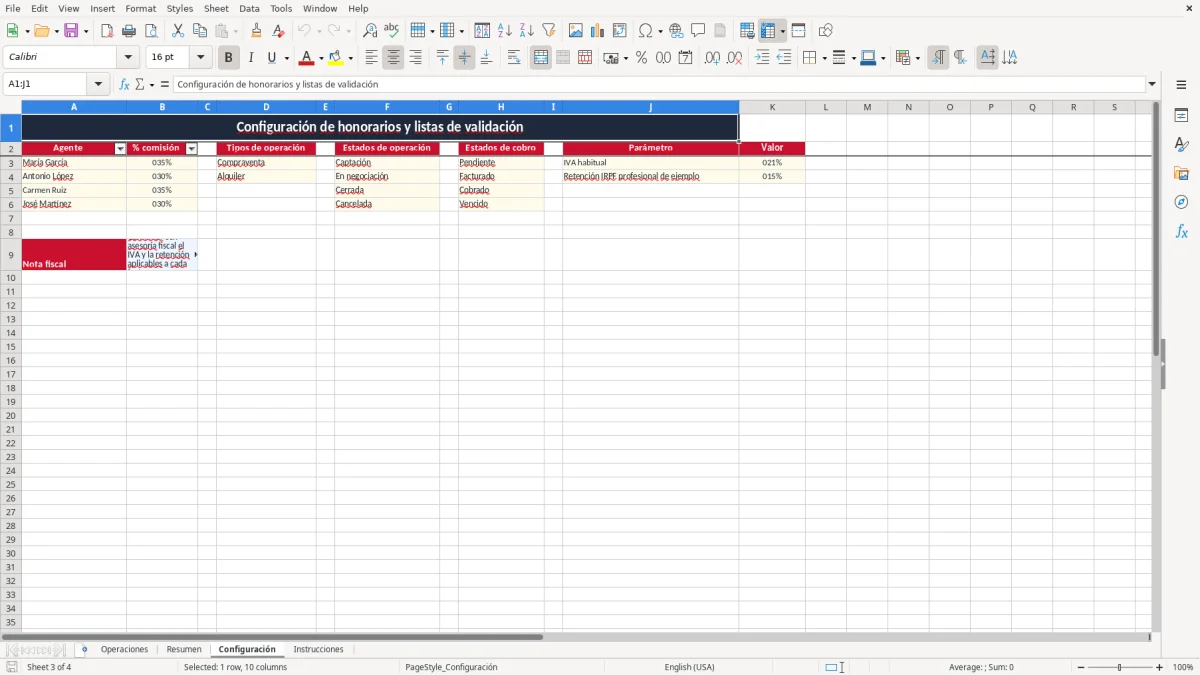Export directly as PDF
The width and height of the screenshot is (1200, 675).
coord(107,31)
